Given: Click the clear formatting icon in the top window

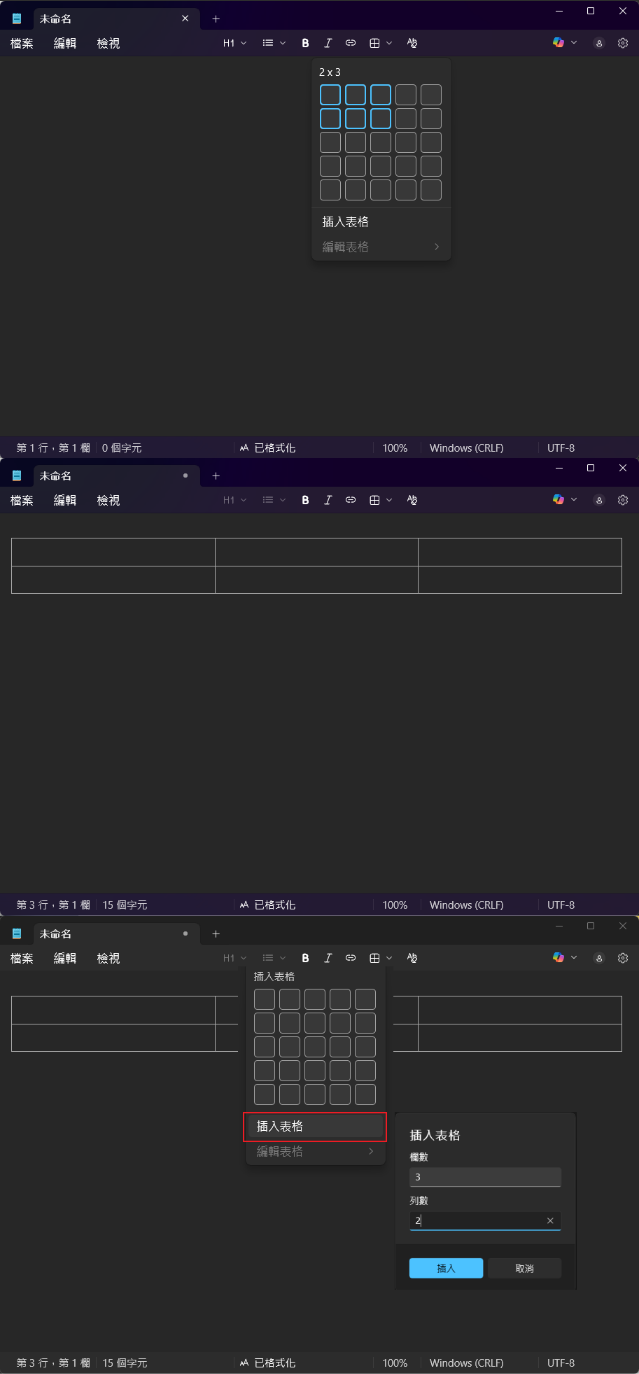Looking at the screenshot, I should (412, 43).
